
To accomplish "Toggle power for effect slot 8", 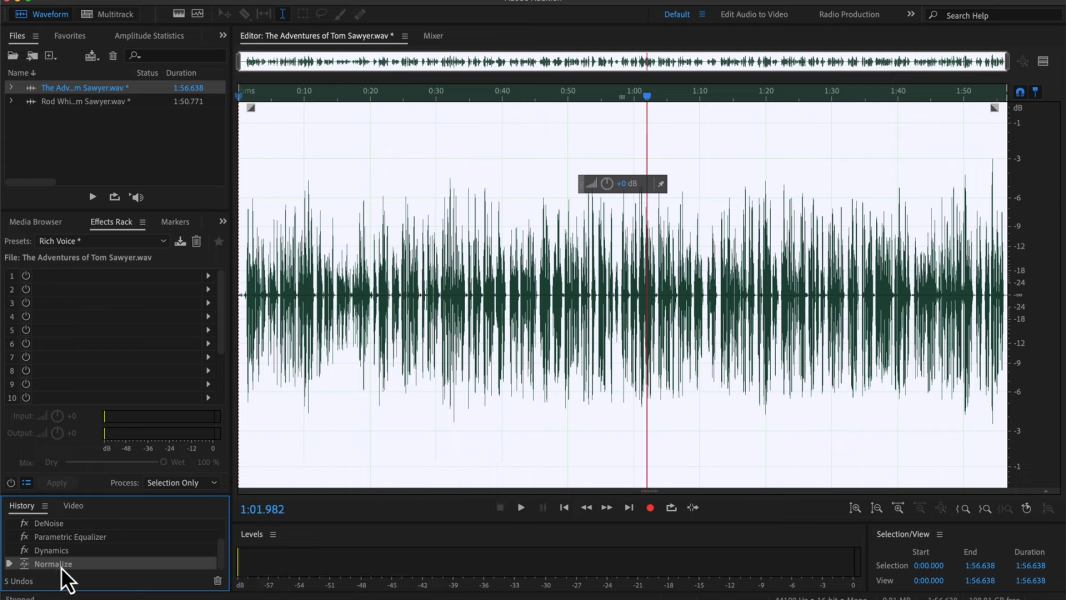I will point(26,371).
